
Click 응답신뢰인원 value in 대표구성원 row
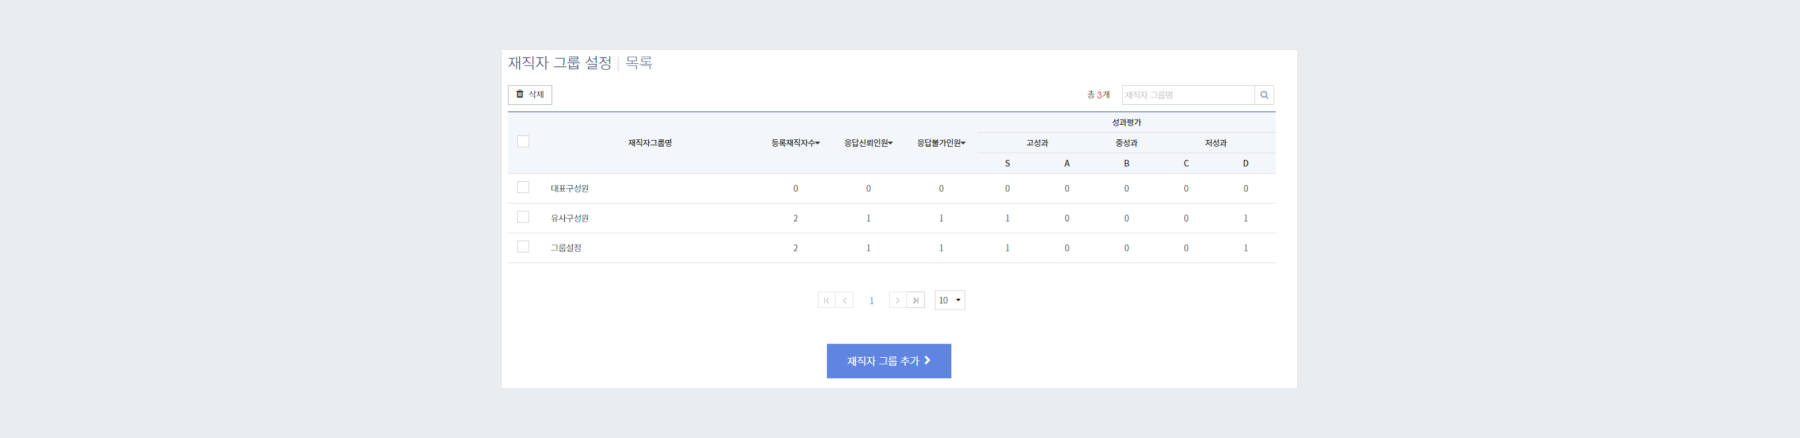pos(868,188)
